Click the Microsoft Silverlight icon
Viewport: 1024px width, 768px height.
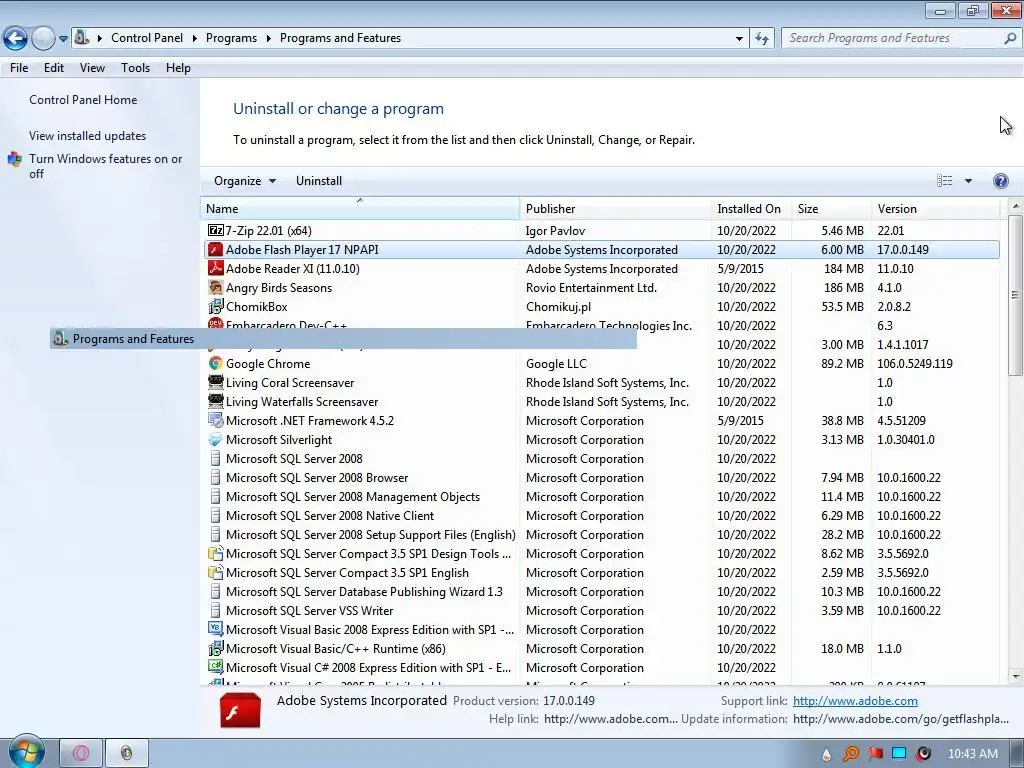point(216,439)
